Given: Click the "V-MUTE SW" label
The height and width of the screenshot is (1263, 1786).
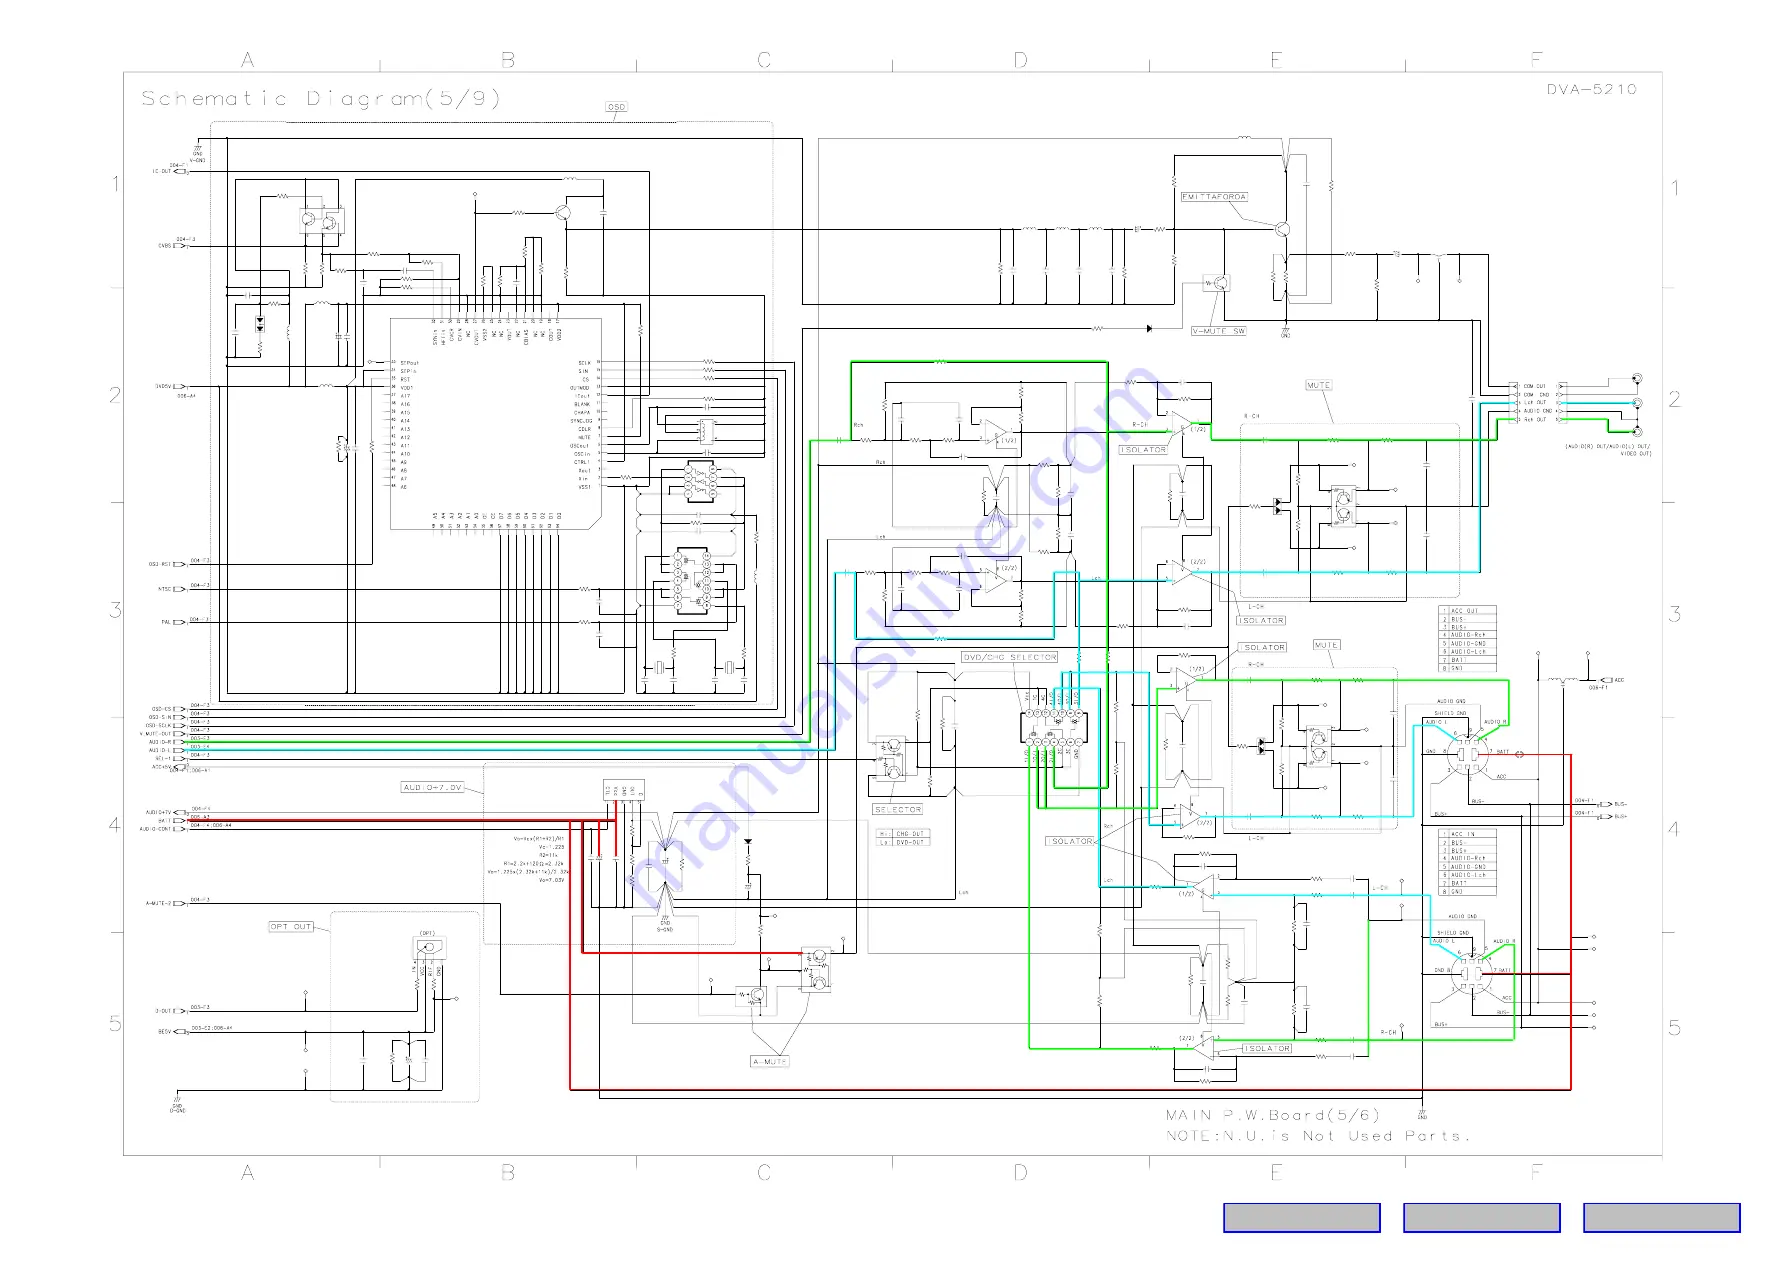Looking at the screenshot, I should [x=1218, y=331].
